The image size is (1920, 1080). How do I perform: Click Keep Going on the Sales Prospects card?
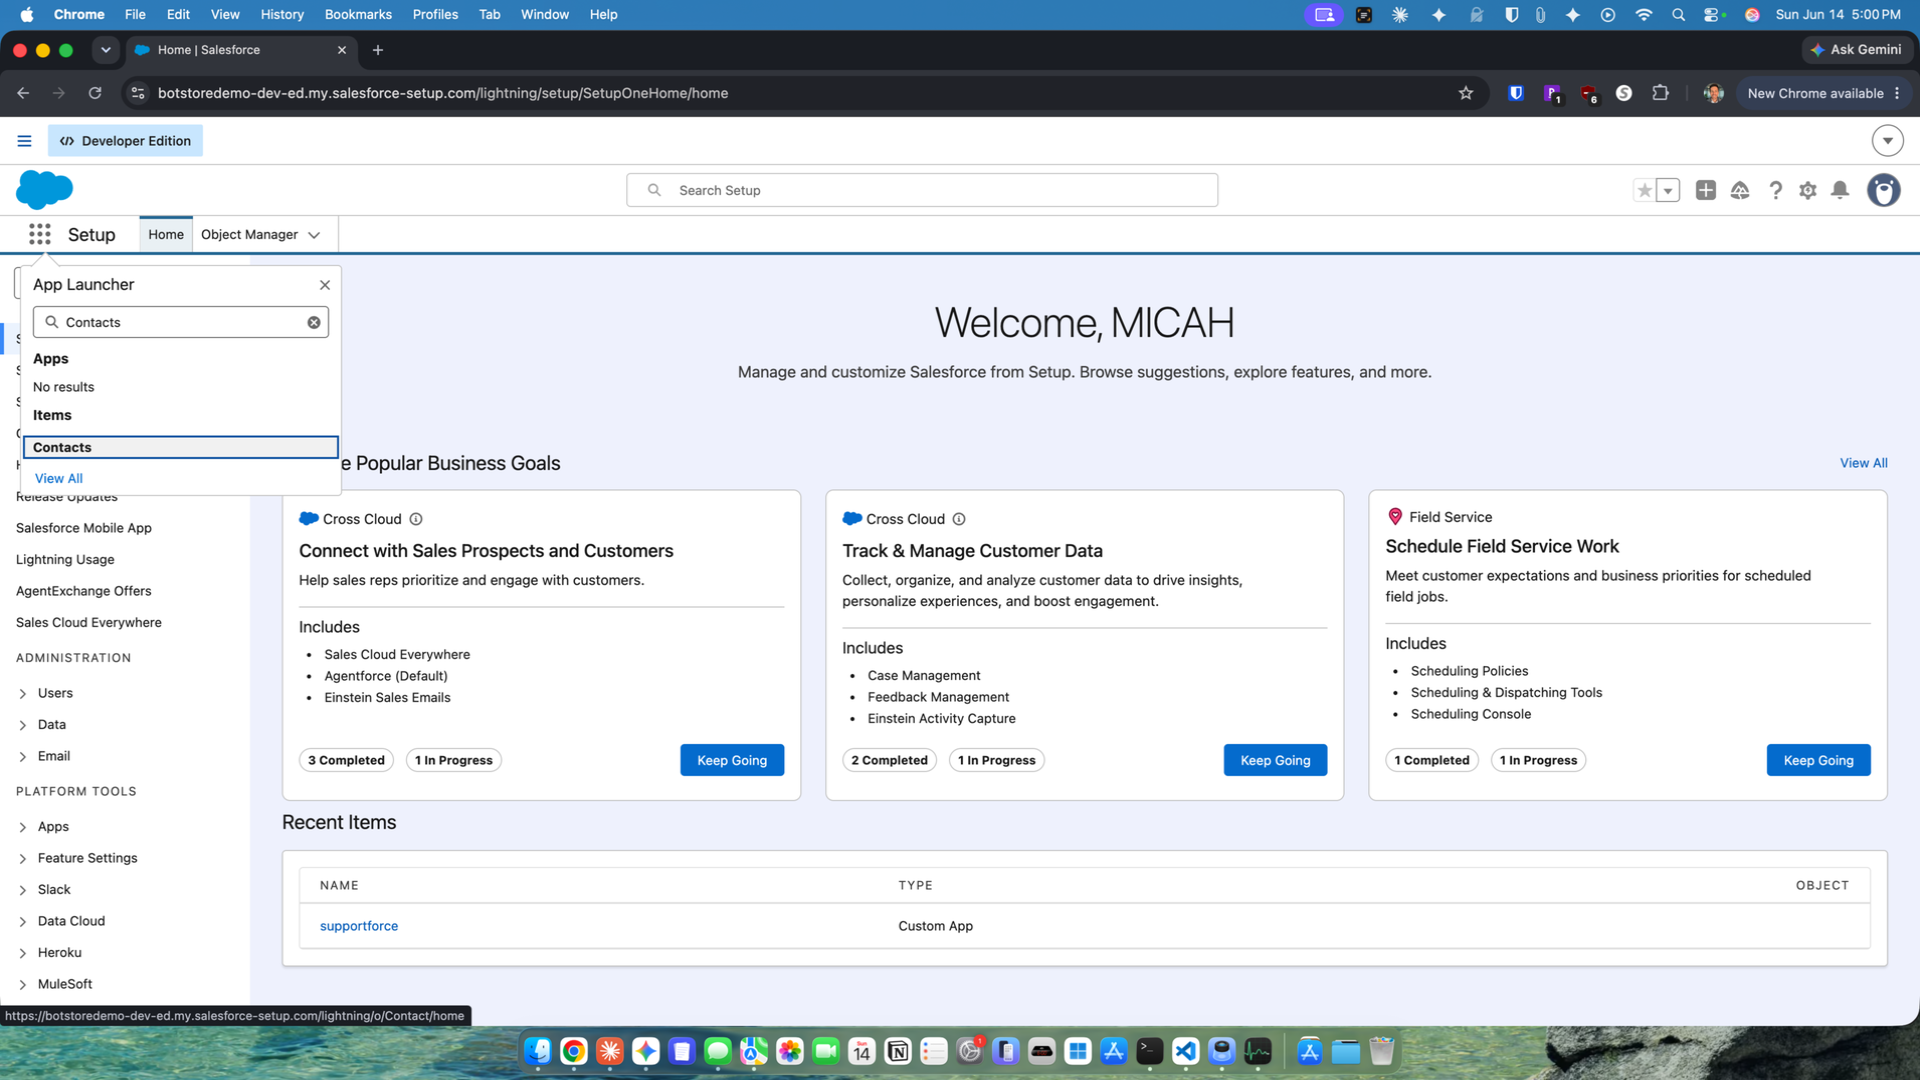pyautogui.click(x=732, y=760)
